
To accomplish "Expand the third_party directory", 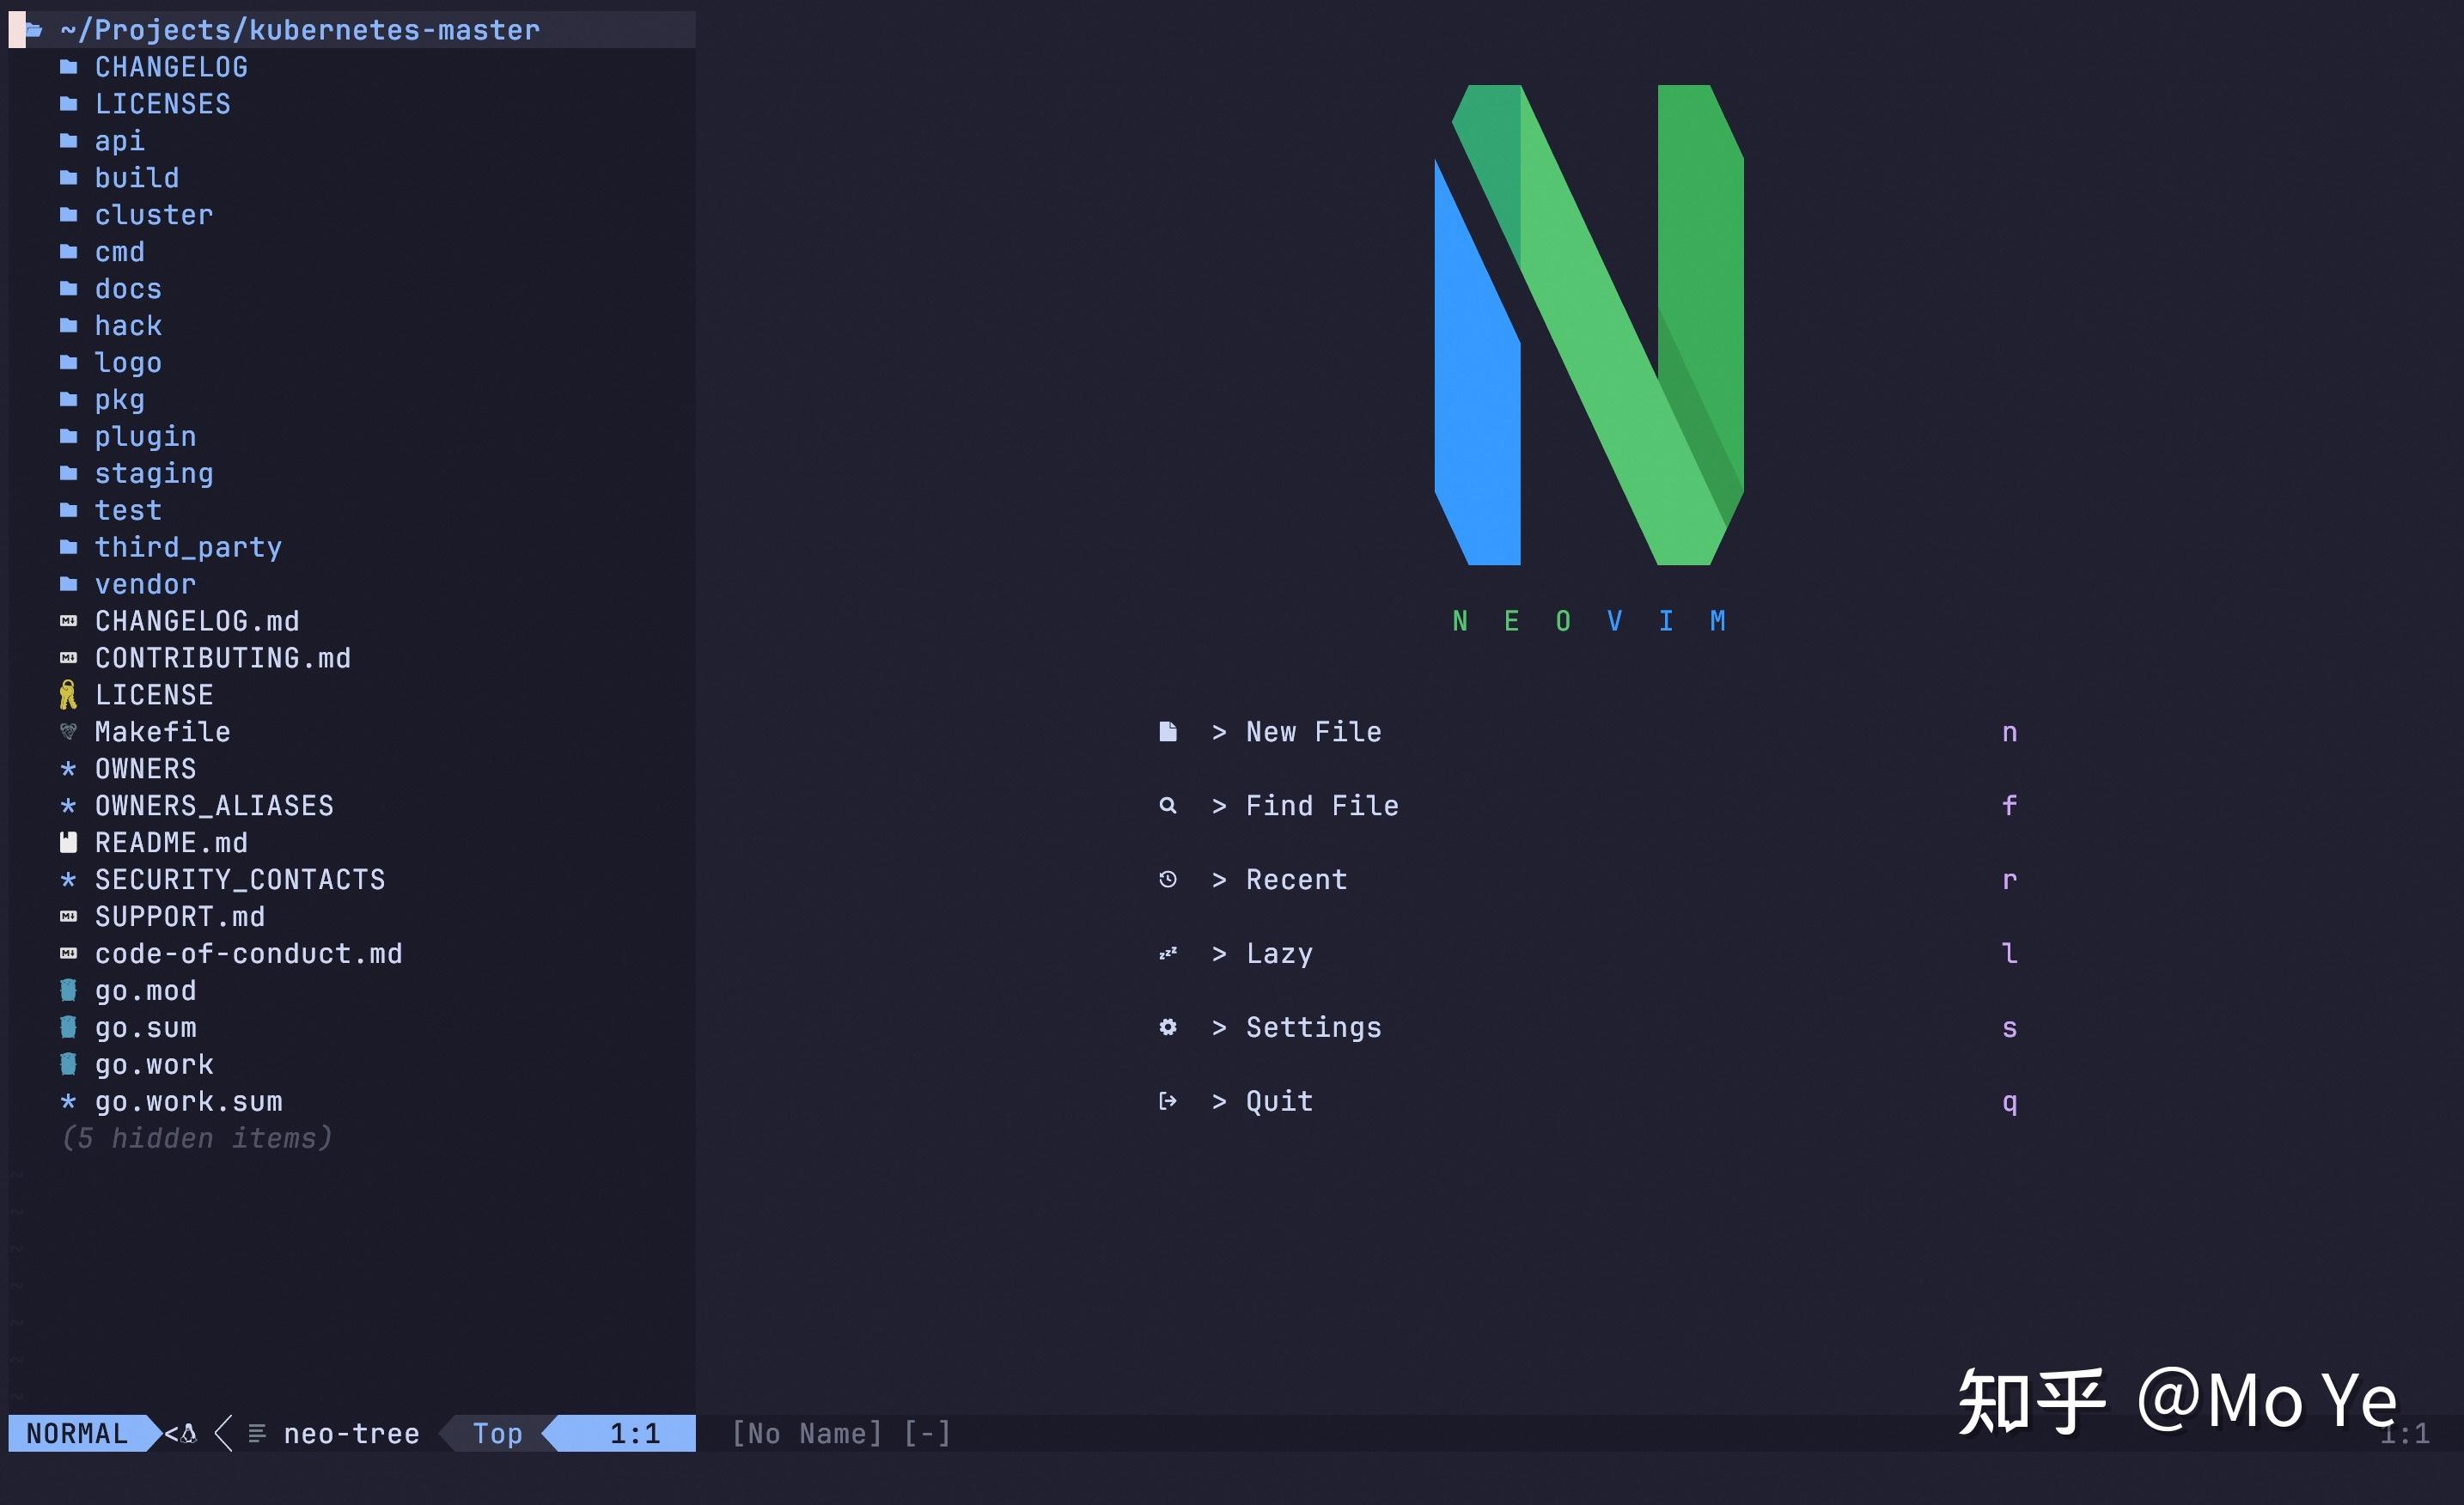I will pos(188,547).
